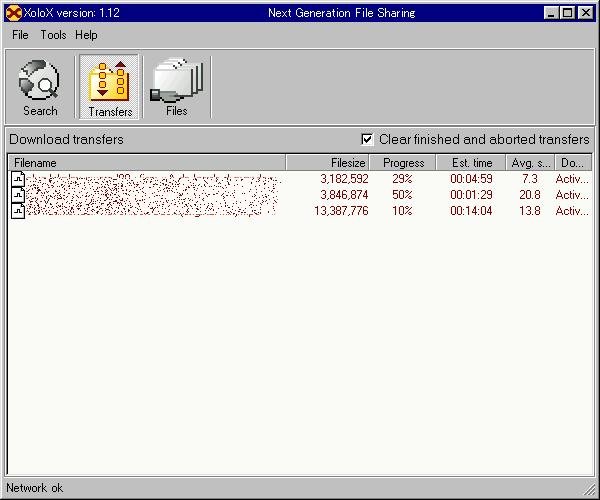600x500 pixels.
Task: Sort by Filename column header
Action: (147, 163)
